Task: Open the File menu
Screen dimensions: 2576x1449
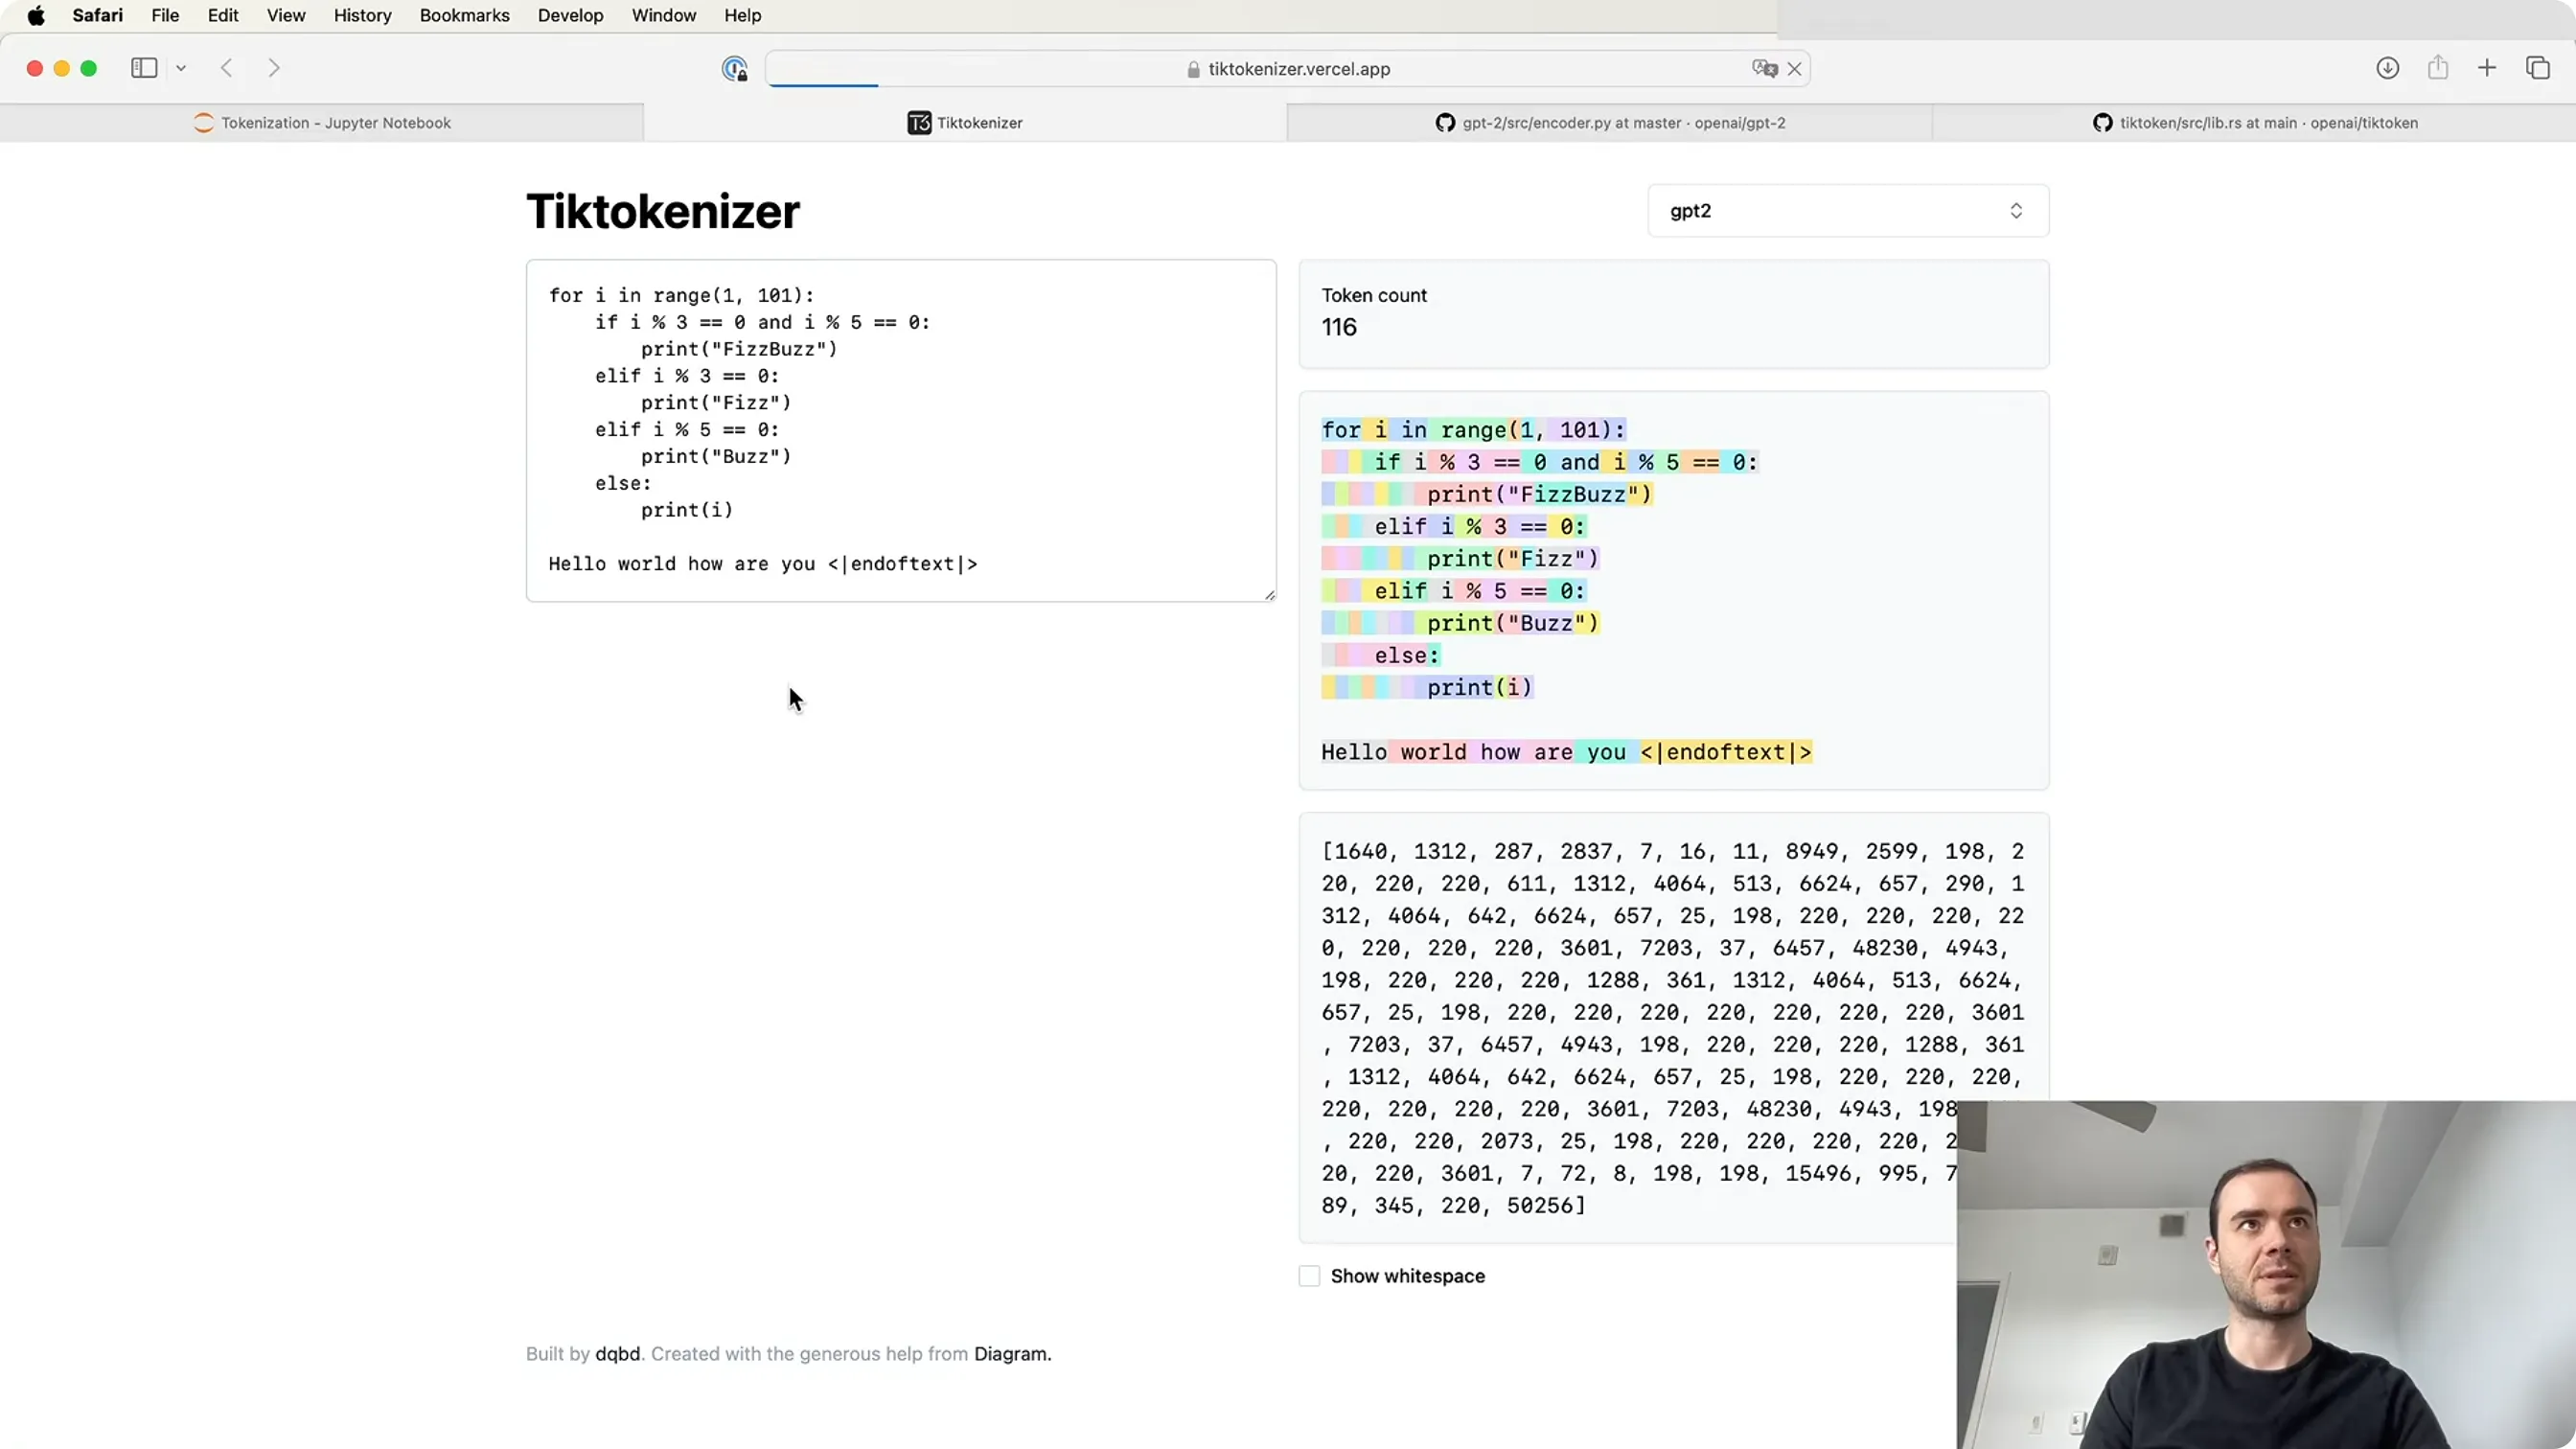Action: coord(165,16)
